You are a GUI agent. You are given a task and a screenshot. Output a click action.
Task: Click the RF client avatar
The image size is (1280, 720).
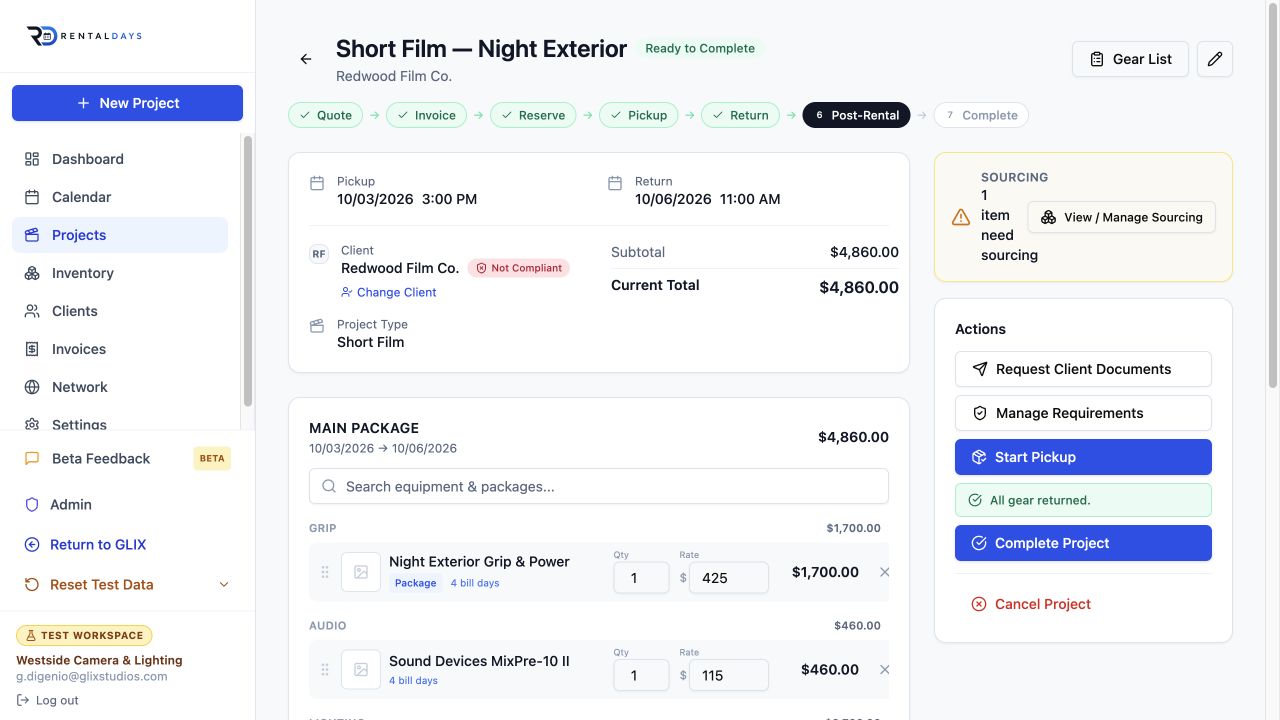[x=319, y=254]
